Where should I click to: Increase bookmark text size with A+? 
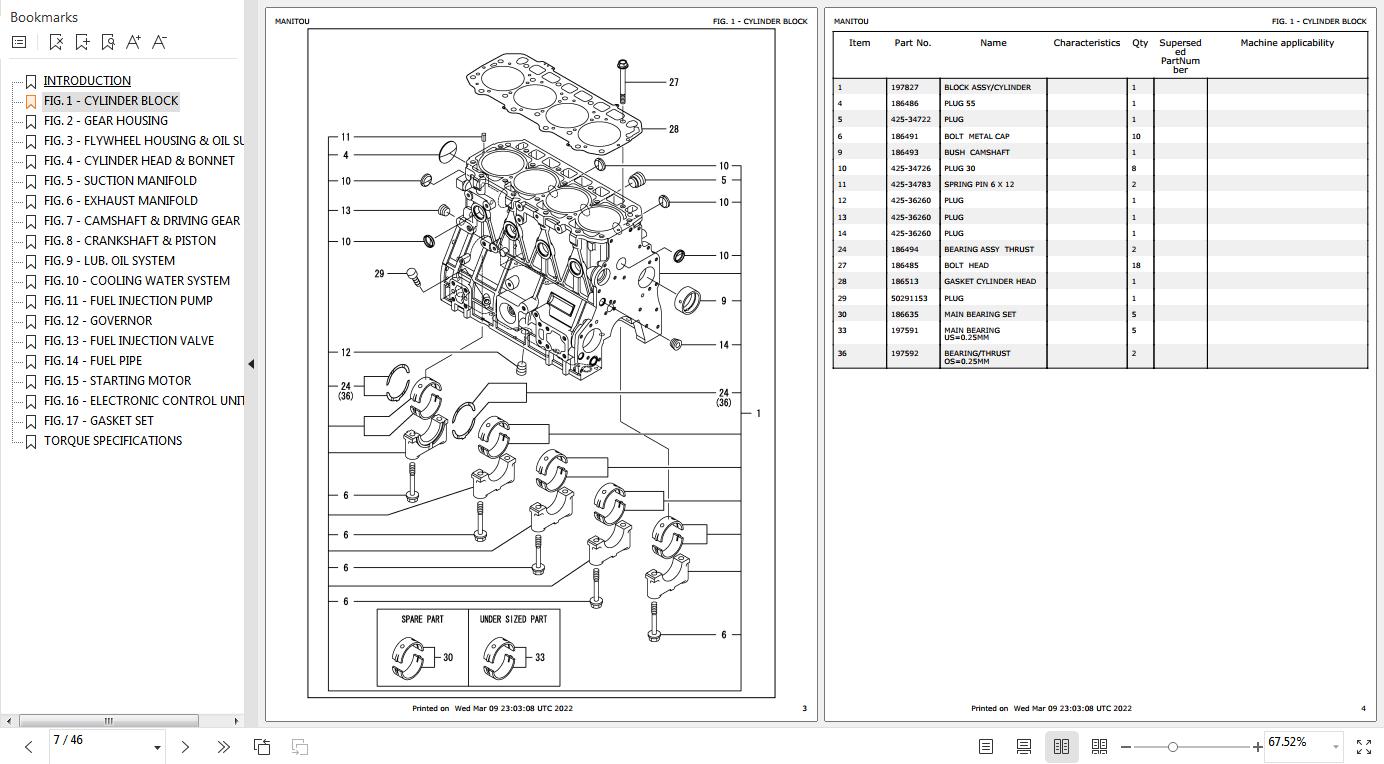pyautogui.click(x=133, y=42)
